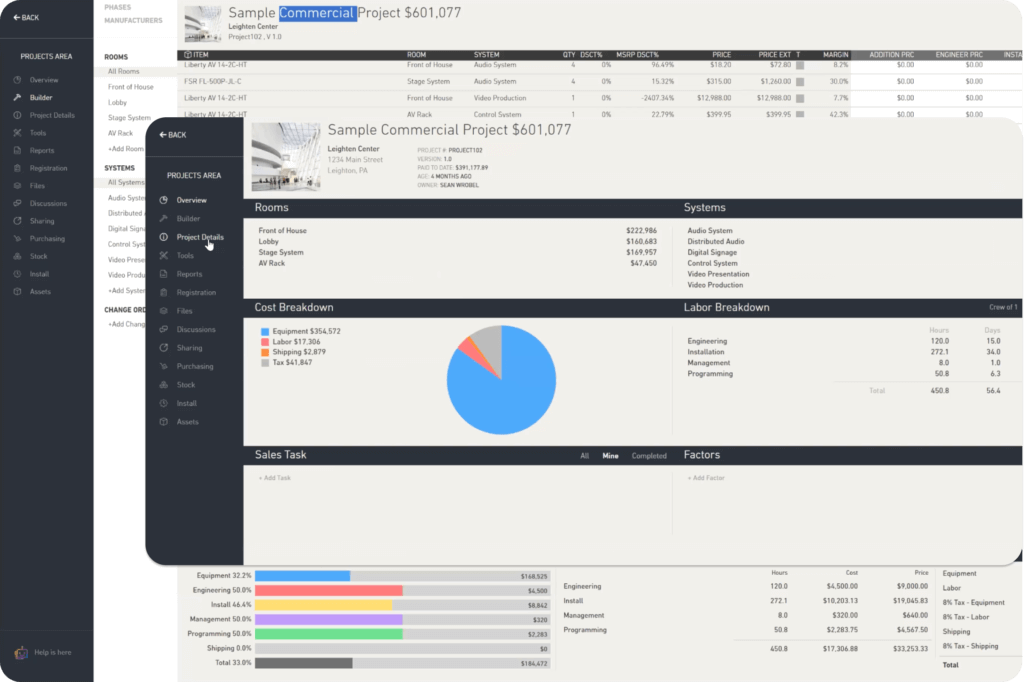
Task: Click the '+ Add Task' link
Action: tap(274, 478)
